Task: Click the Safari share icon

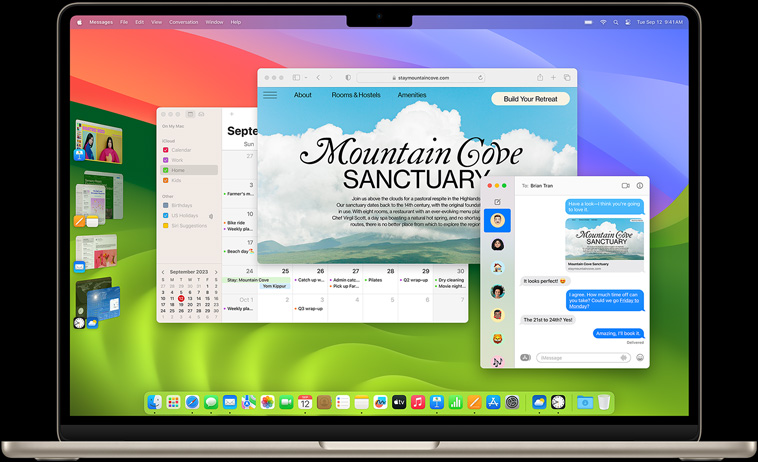Action: point(539,77)
